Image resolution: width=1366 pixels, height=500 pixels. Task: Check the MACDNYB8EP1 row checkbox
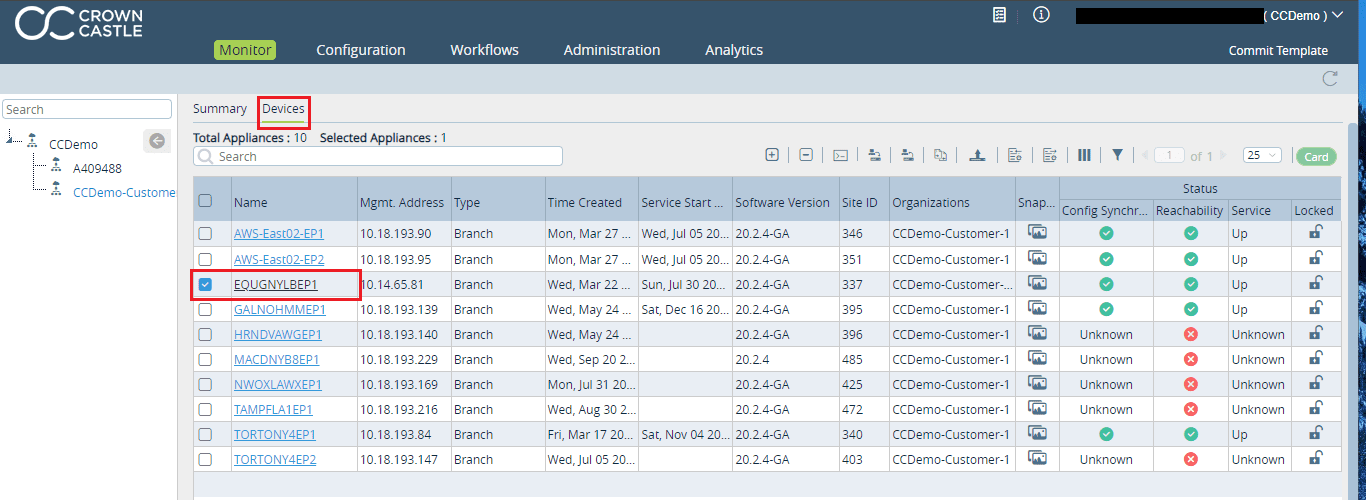coord(205,359)
